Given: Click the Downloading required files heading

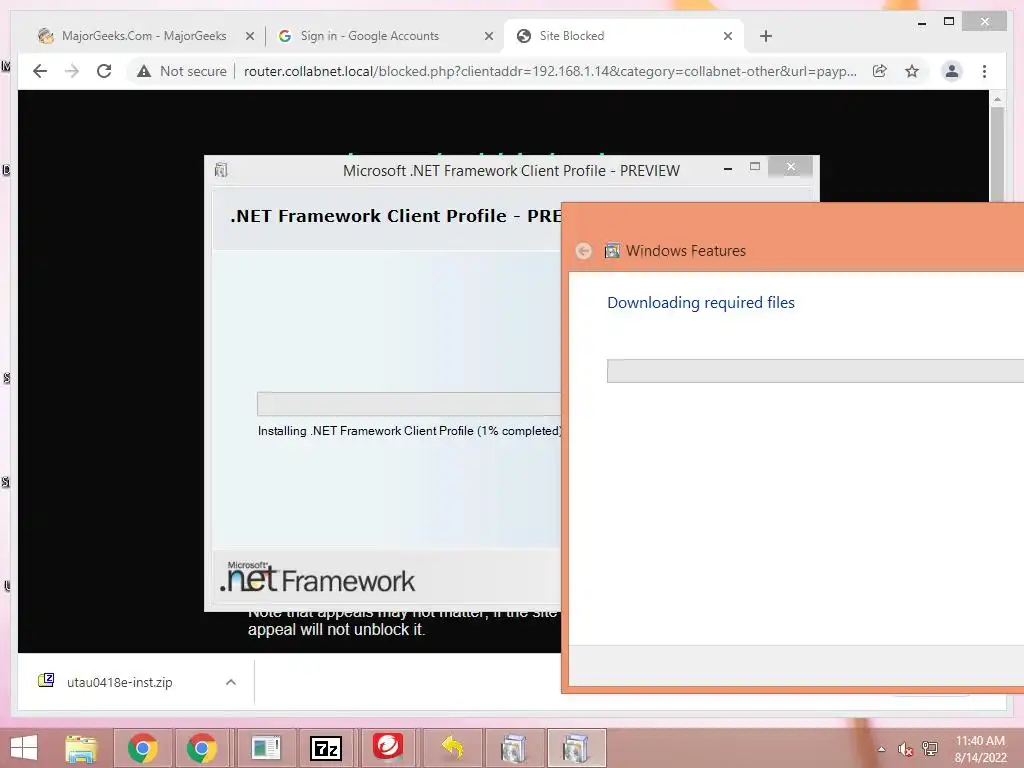Looking at the screenshot, I should tap(701, 302).
